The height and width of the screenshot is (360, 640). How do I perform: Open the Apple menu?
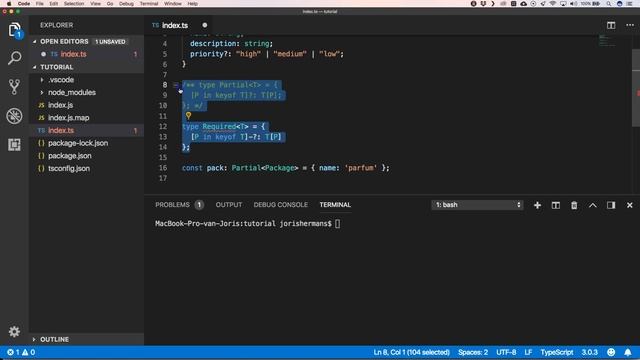click(x=9, y=4)
